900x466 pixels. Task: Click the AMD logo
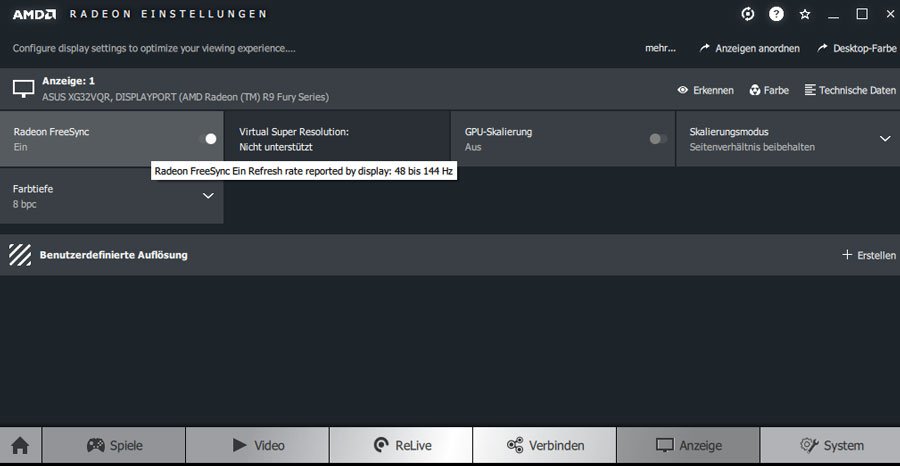34,14
